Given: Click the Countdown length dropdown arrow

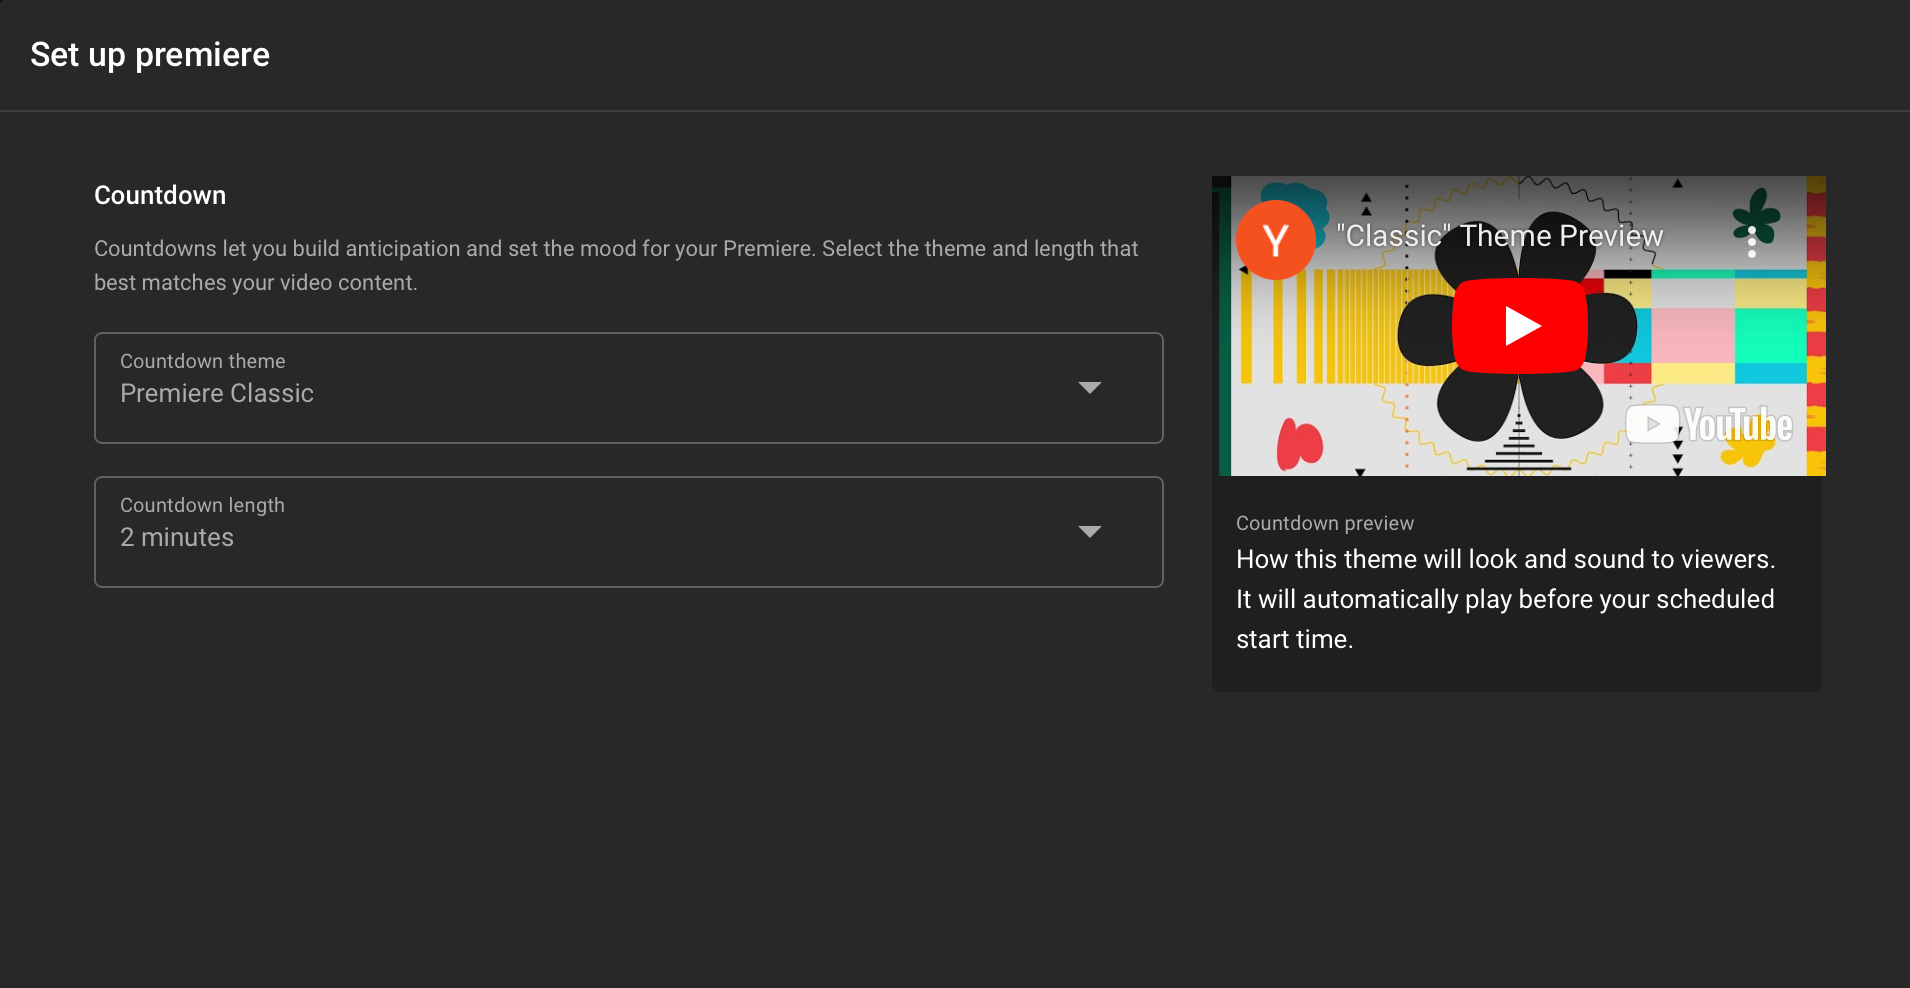Looking at the screenshot, I should [x=1090, y=531].
